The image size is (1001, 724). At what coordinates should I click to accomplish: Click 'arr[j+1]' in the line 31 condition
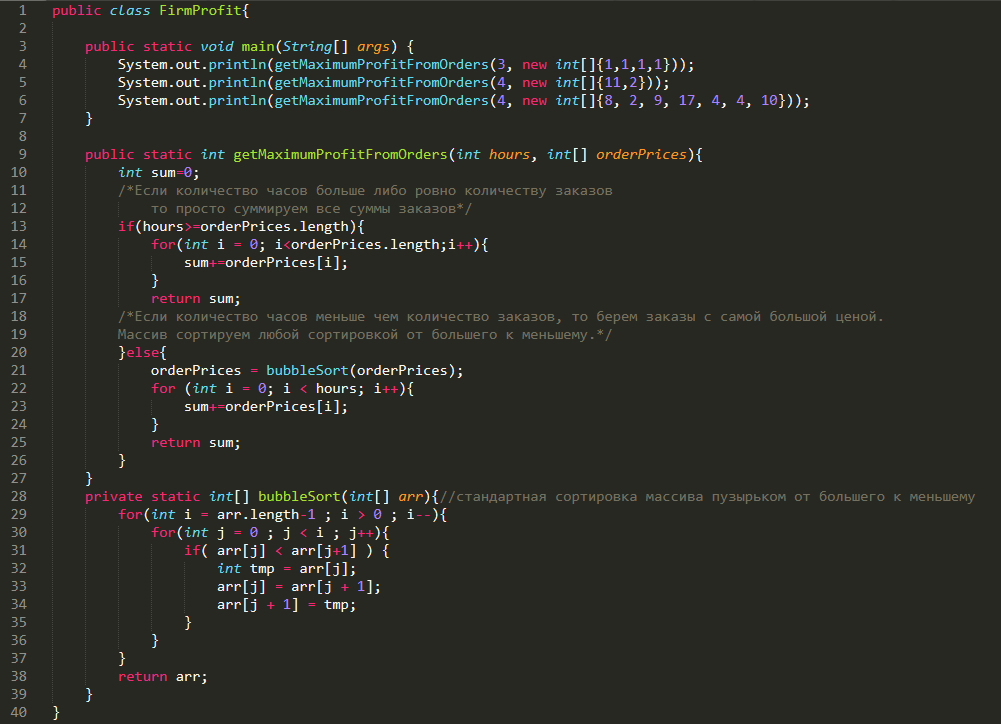pos(324,550)
